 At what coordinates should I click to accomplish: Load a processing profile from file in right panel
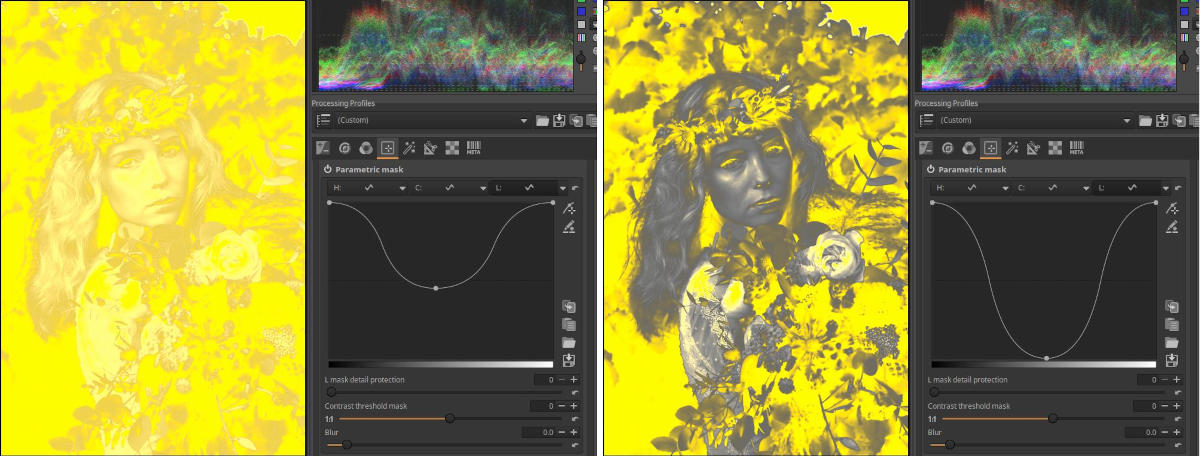(x=1145, y=121)
